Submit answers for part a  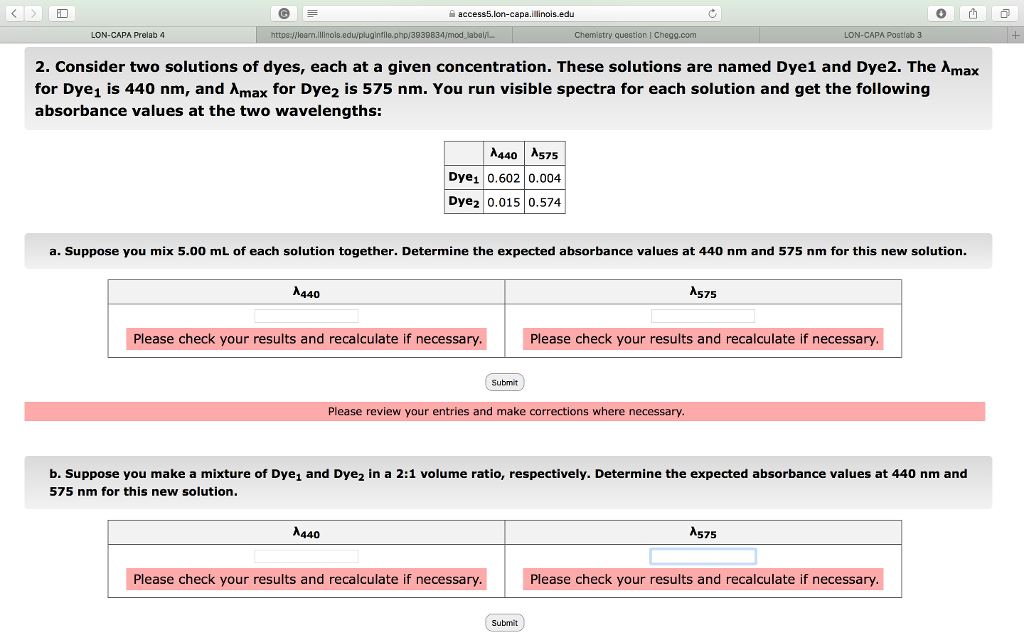tap(504, 382)
